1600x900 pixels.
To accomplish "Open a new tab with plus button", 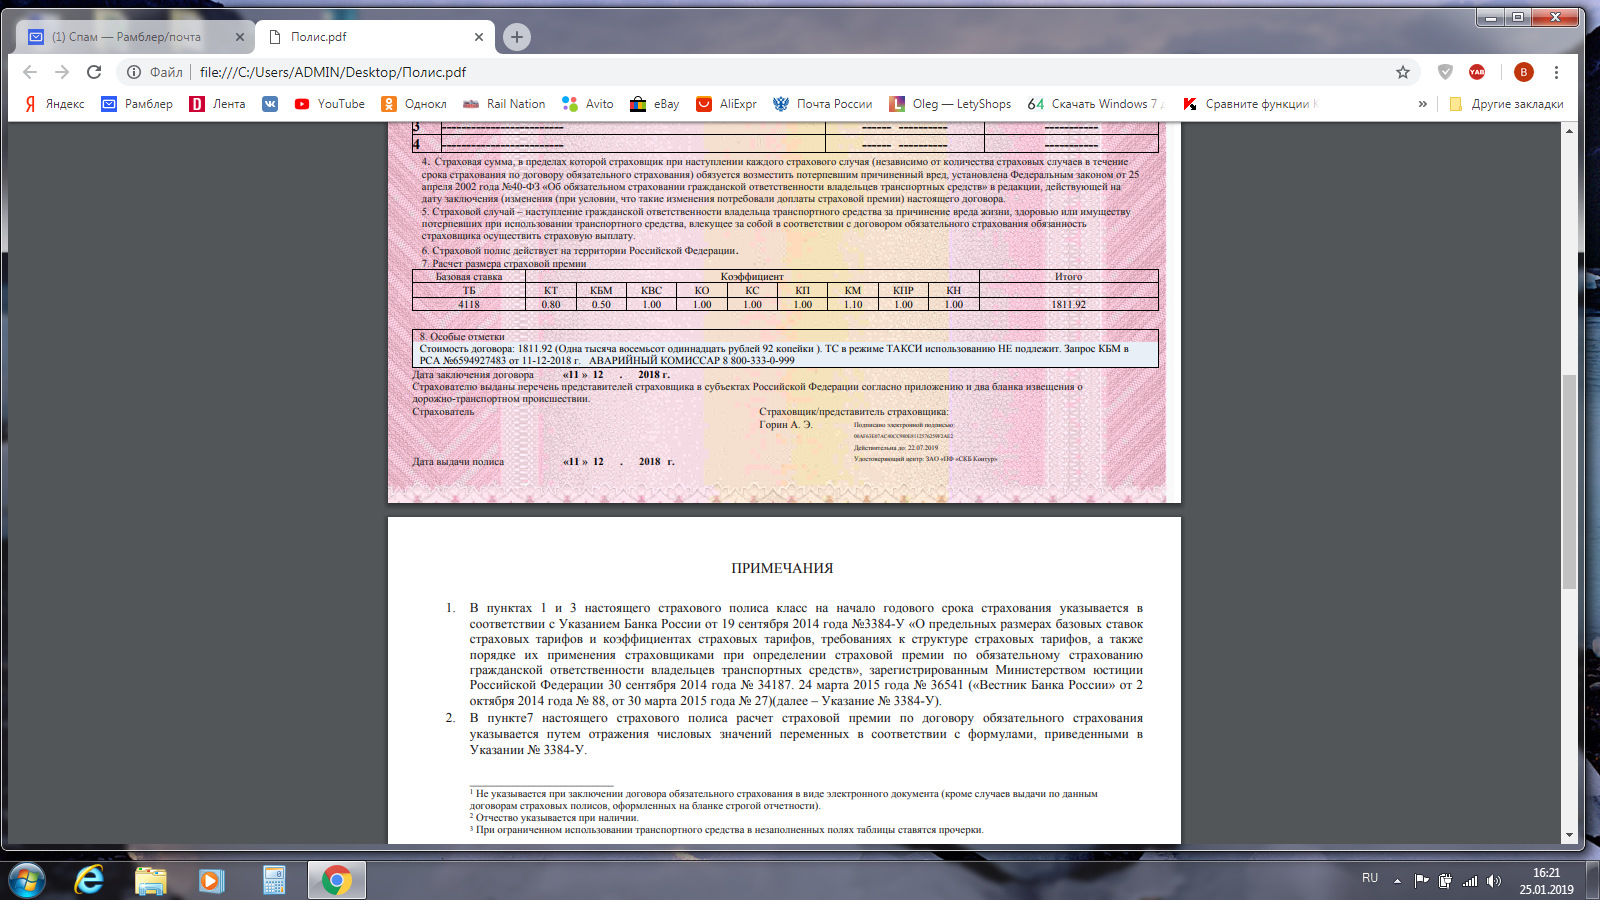I will (x=516, y=37).
